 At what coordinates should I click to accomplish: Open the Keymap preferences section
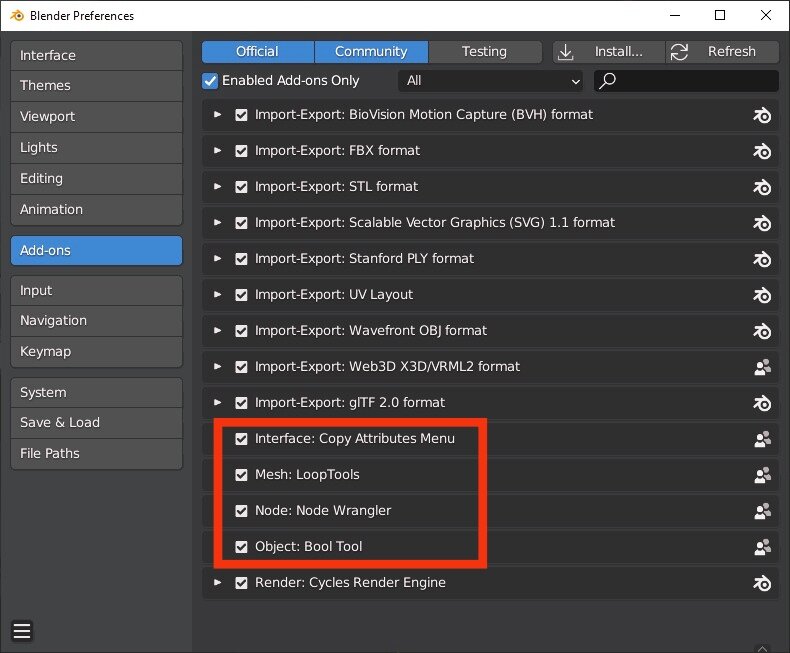click(x=96, y=352)
